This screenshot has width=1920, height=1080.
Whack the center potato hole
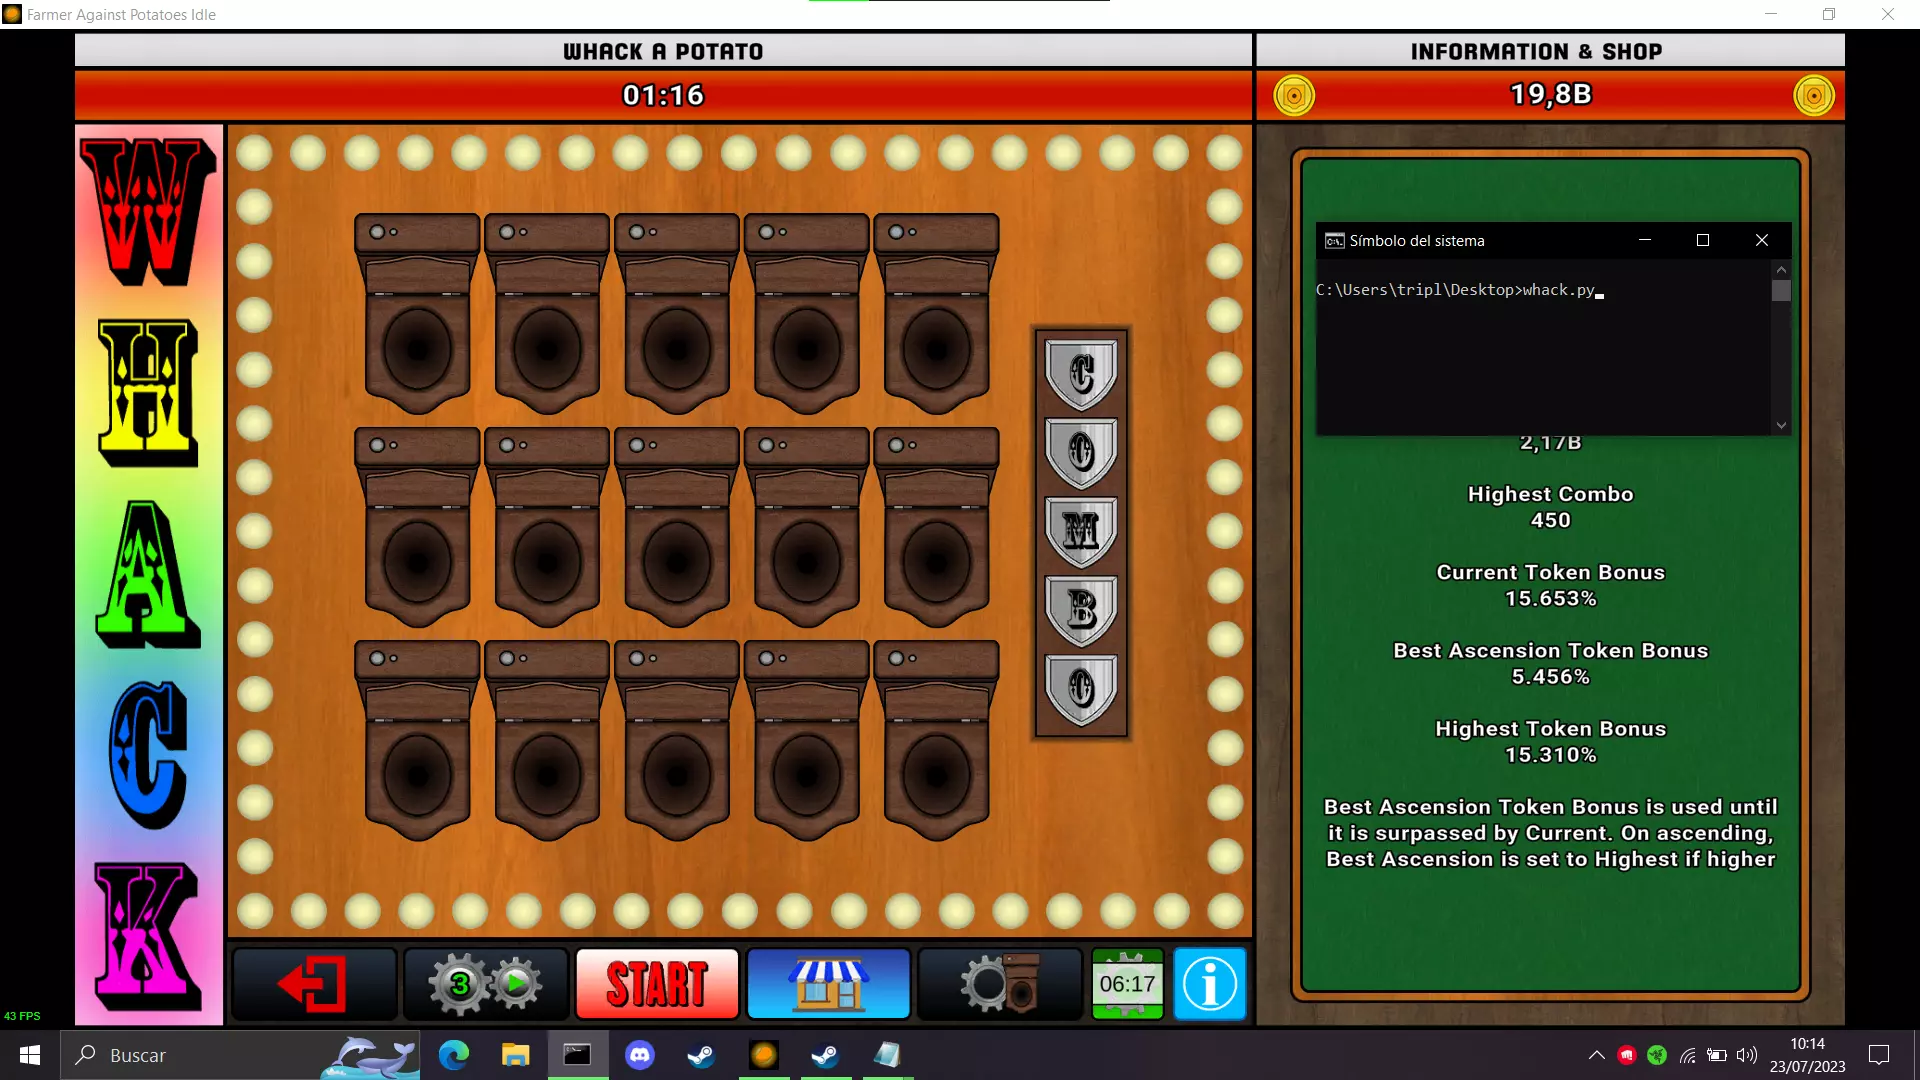(677, 560)
